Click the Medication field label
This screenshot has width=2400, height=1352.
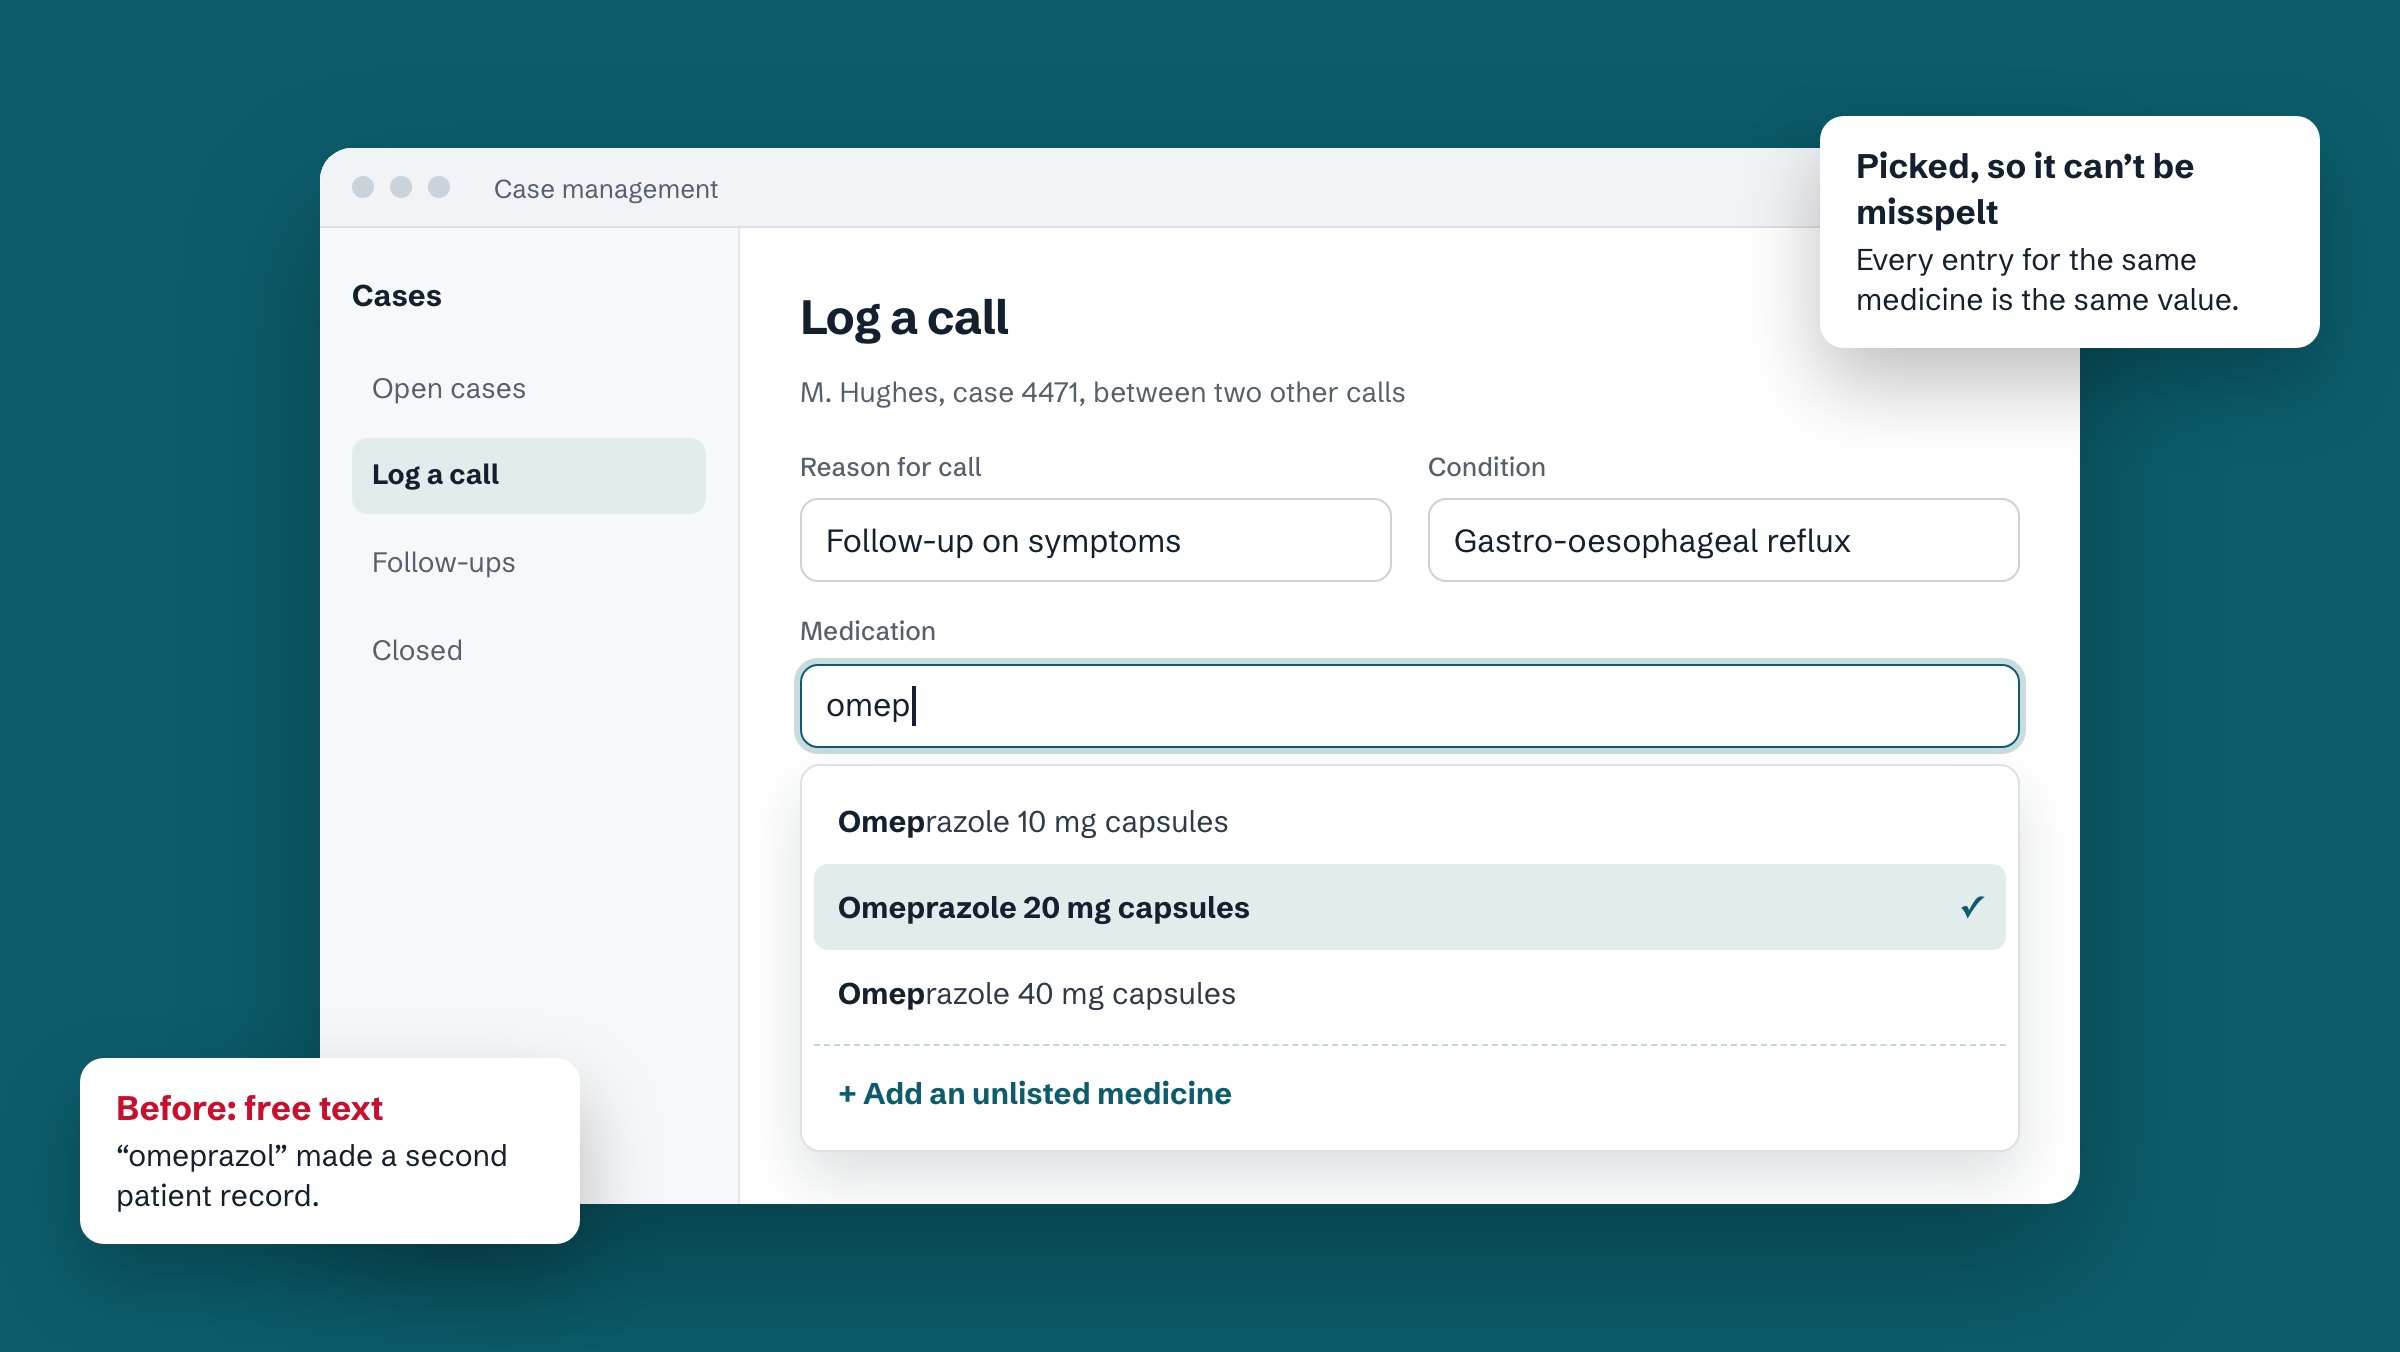coord(868,631)
